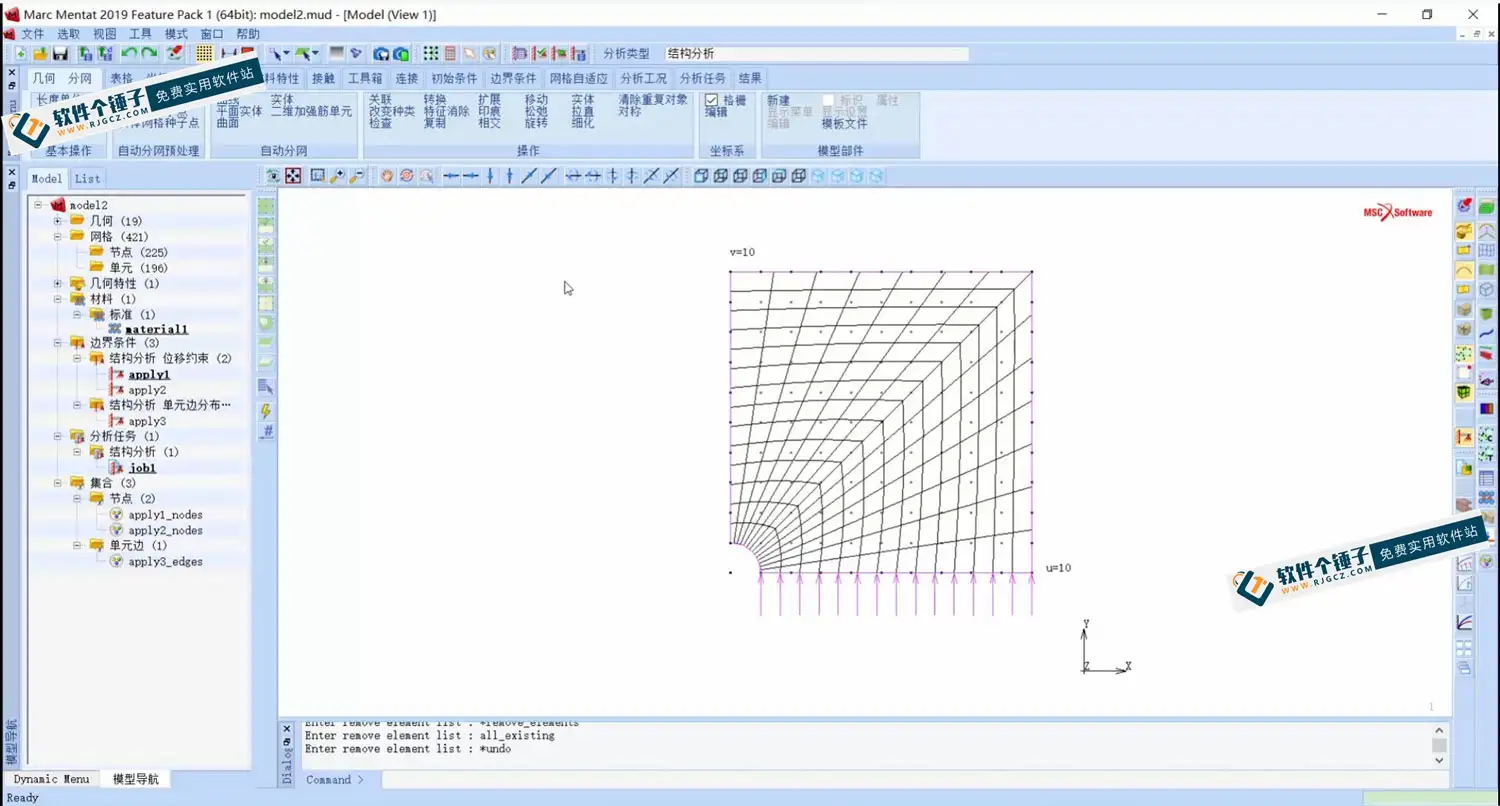Collapse the model2 root node

coord(39,205)
